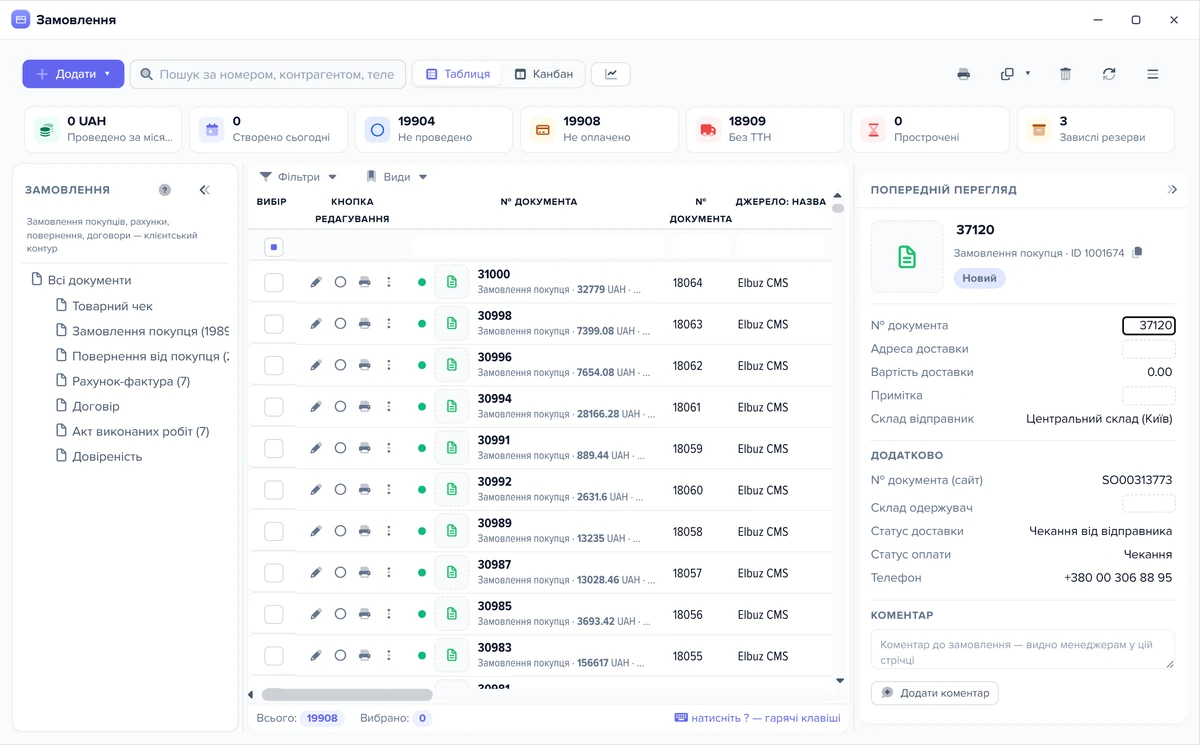Click the comment text area in preview
Screen dimensions: 1200x745
1022,649
